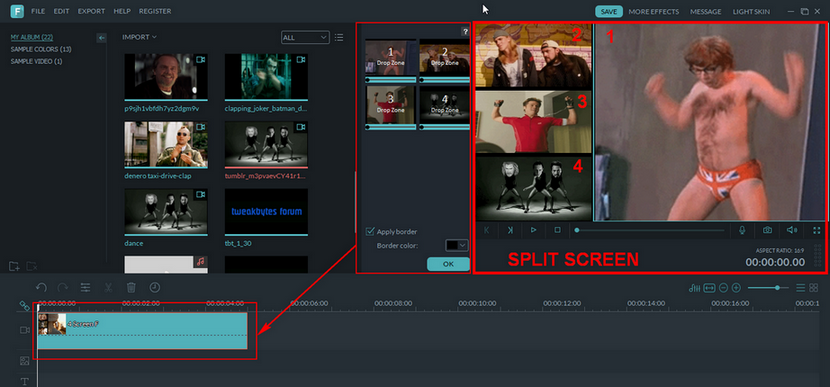Click the add new folder icon

[14, 266]
